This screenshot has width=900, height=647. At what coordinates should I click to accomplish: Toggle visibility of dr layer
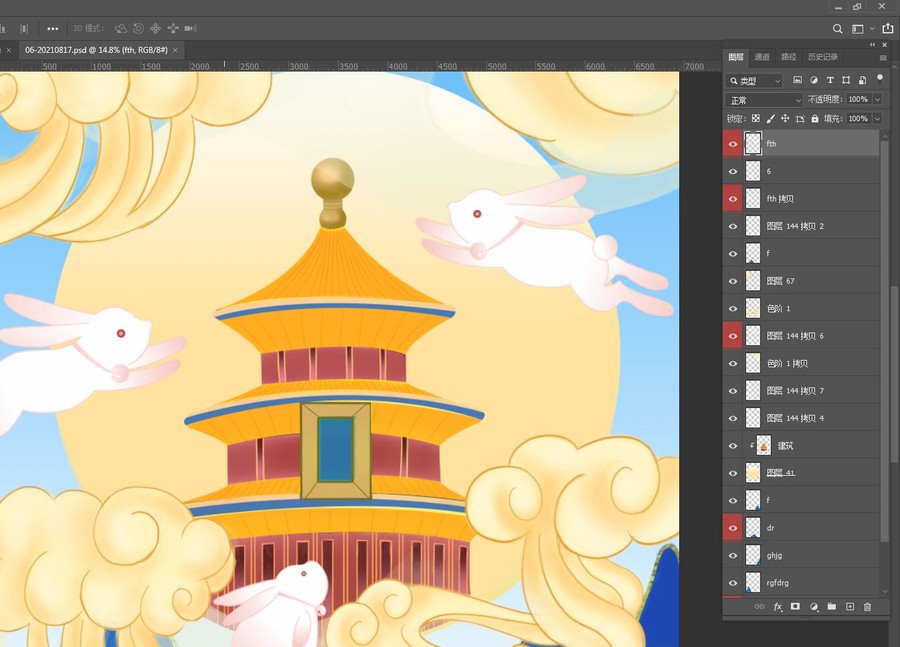tap(733, 528)
